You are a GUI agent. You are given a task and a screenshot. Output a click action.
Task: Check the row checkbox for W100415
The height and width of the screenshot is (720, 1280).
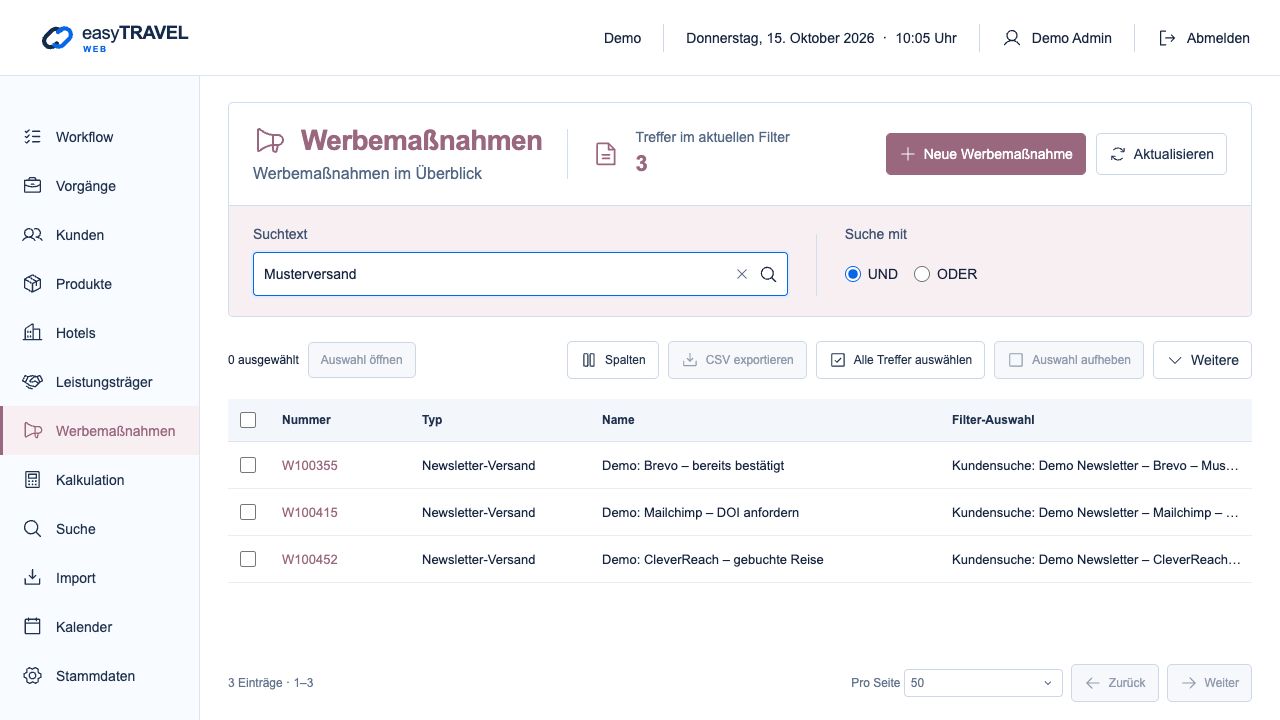pyautogui.click(x=248, y=512)
